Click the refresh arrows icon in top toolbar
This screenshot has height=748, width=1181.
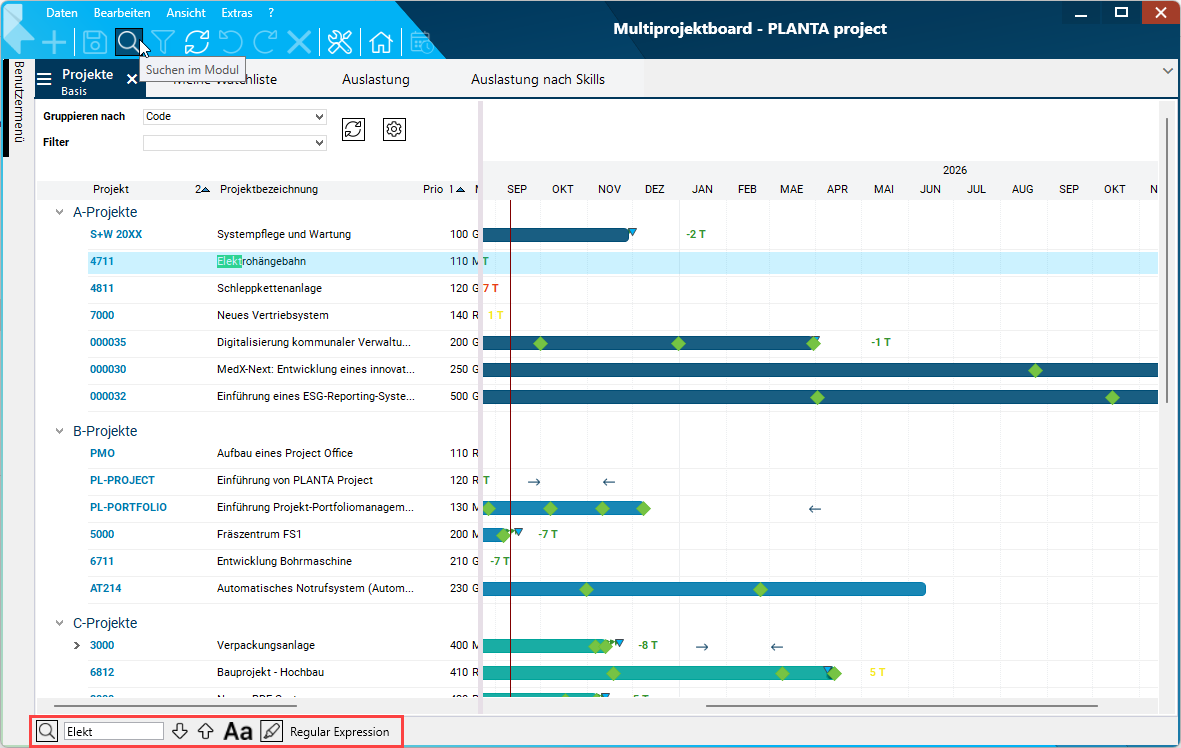coord(197,42)
